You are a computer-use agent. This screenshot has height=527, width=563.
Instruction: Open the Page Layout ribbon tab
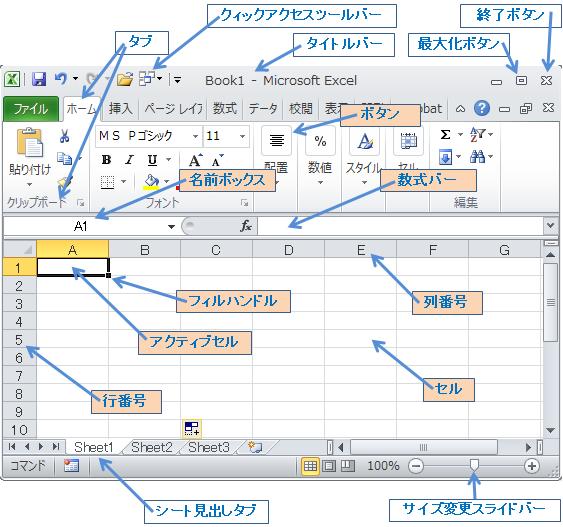(173, 108)
